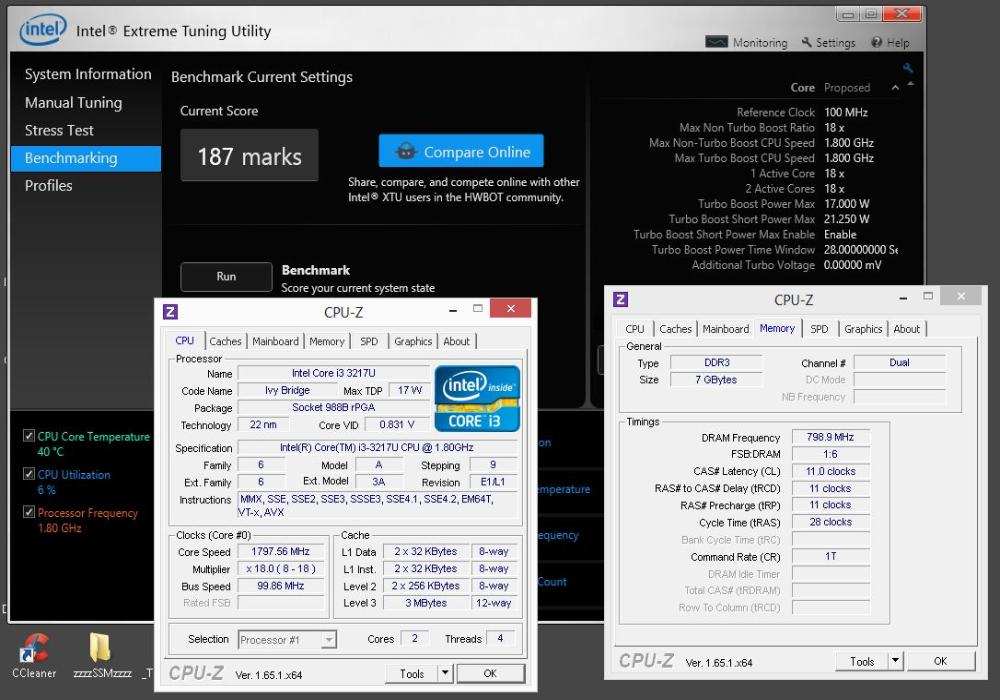Select Benchmarking in sidebar

coord(86,158)
